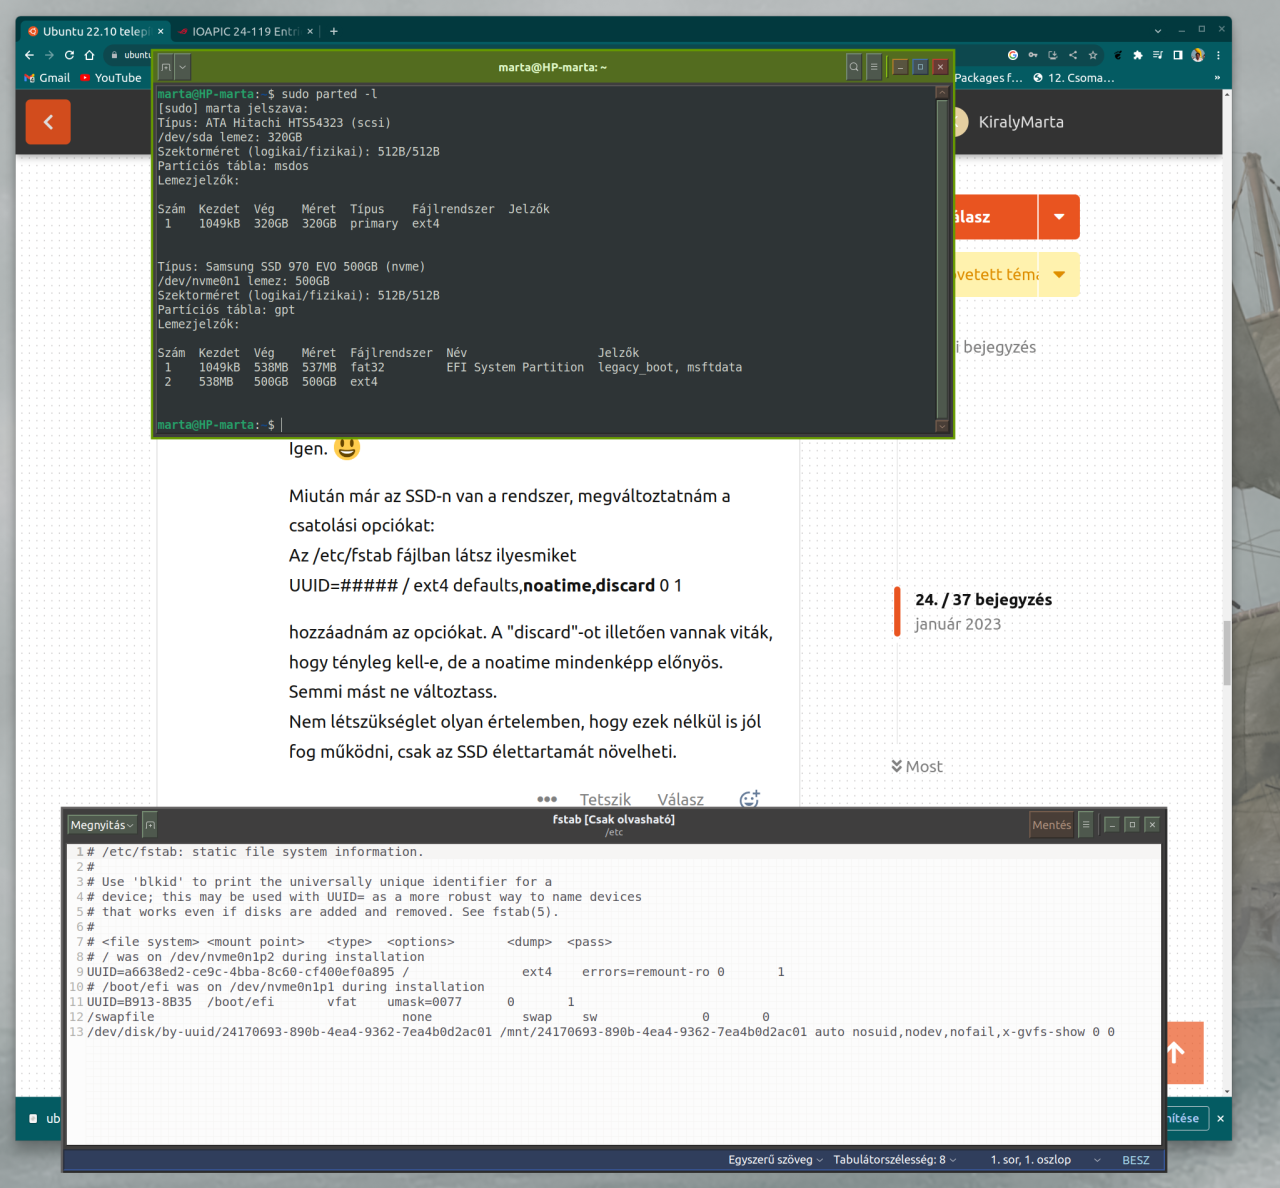Open the gedit hamburger menu
The height and width of the screenshot is (1188, 1280).
pos(1086,825)
